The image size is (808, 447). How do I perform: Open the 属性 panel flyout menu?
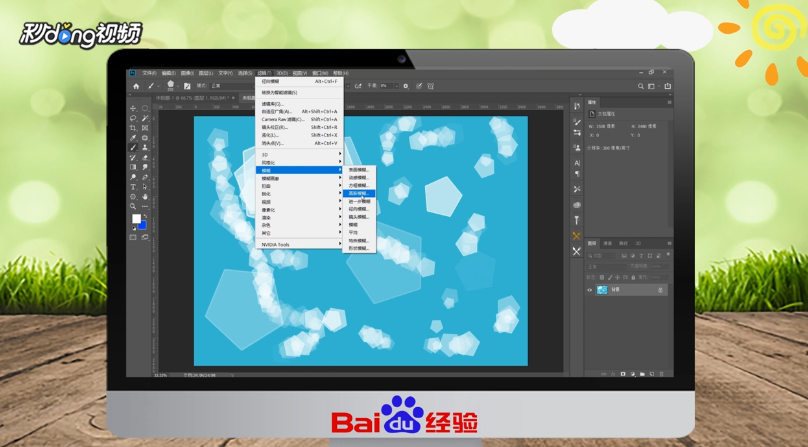coord(669,103)
